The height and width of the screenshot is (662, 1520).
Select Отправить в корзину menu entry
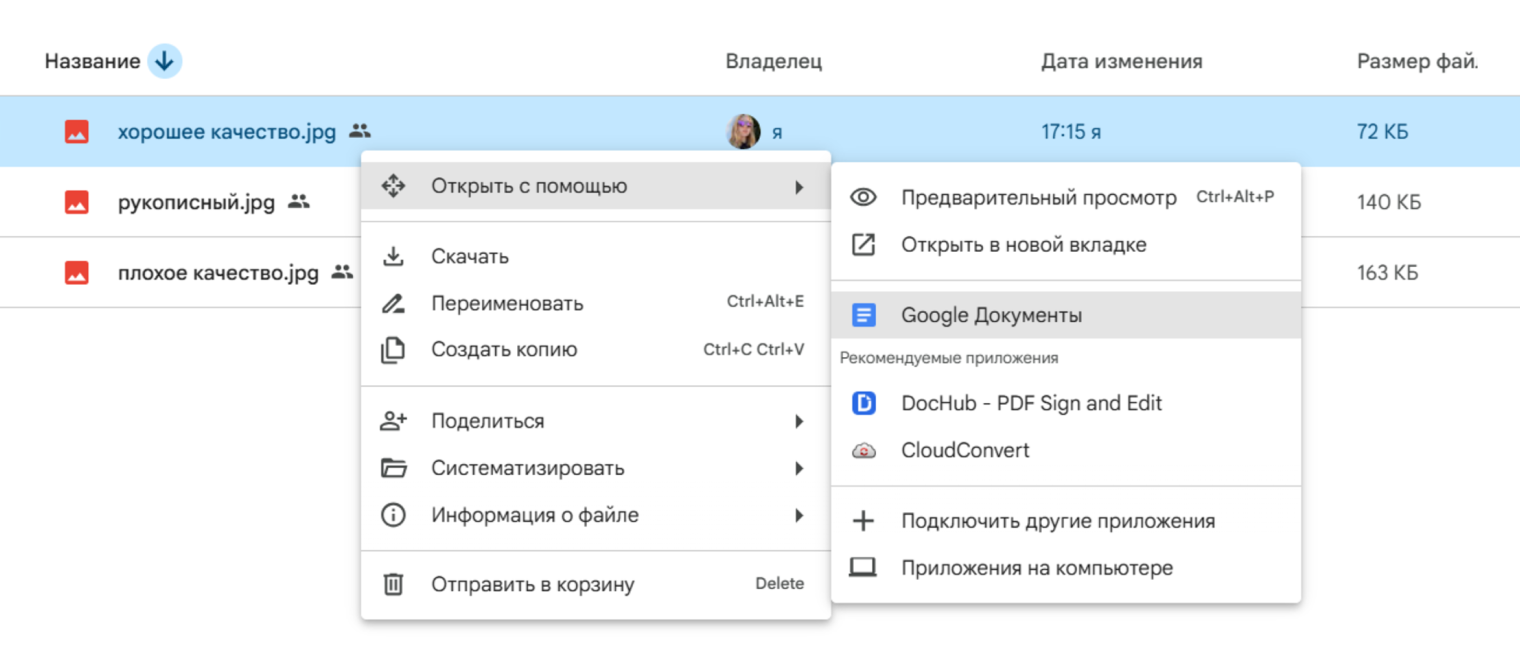tap(595, 584)
